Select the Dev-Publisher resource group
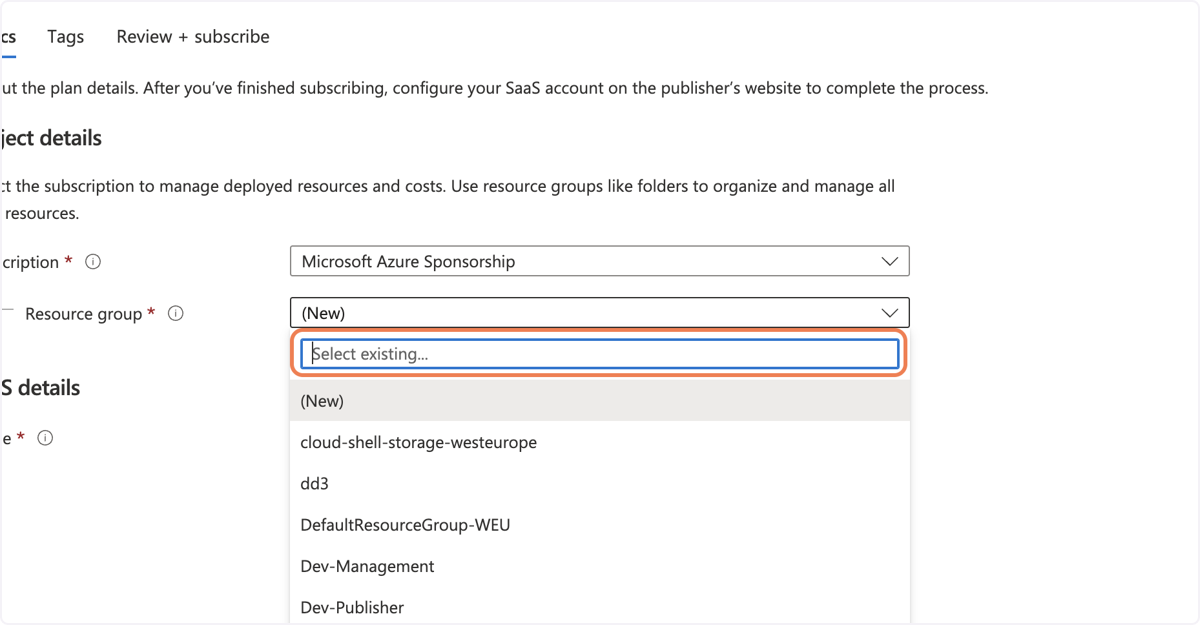 click(600, 607)
